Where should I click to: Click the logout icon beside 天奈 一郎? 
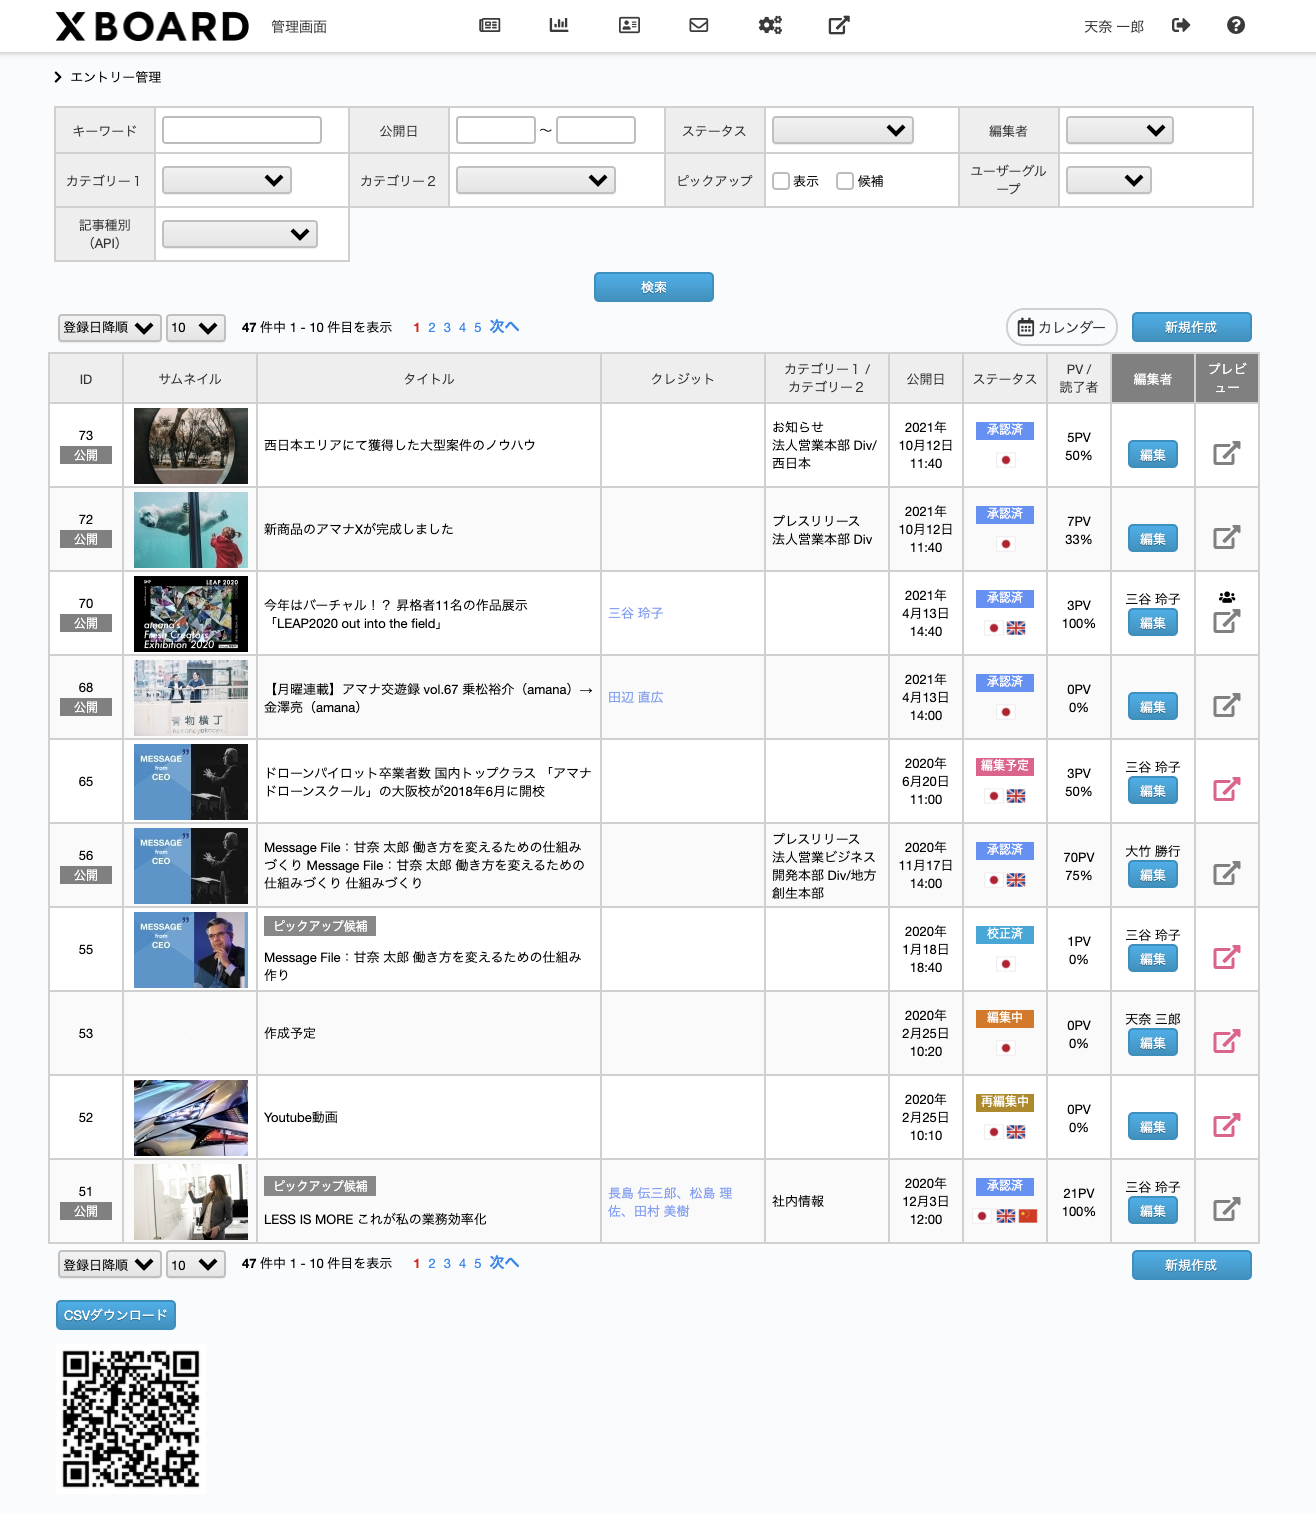(x=1181, y=25)
